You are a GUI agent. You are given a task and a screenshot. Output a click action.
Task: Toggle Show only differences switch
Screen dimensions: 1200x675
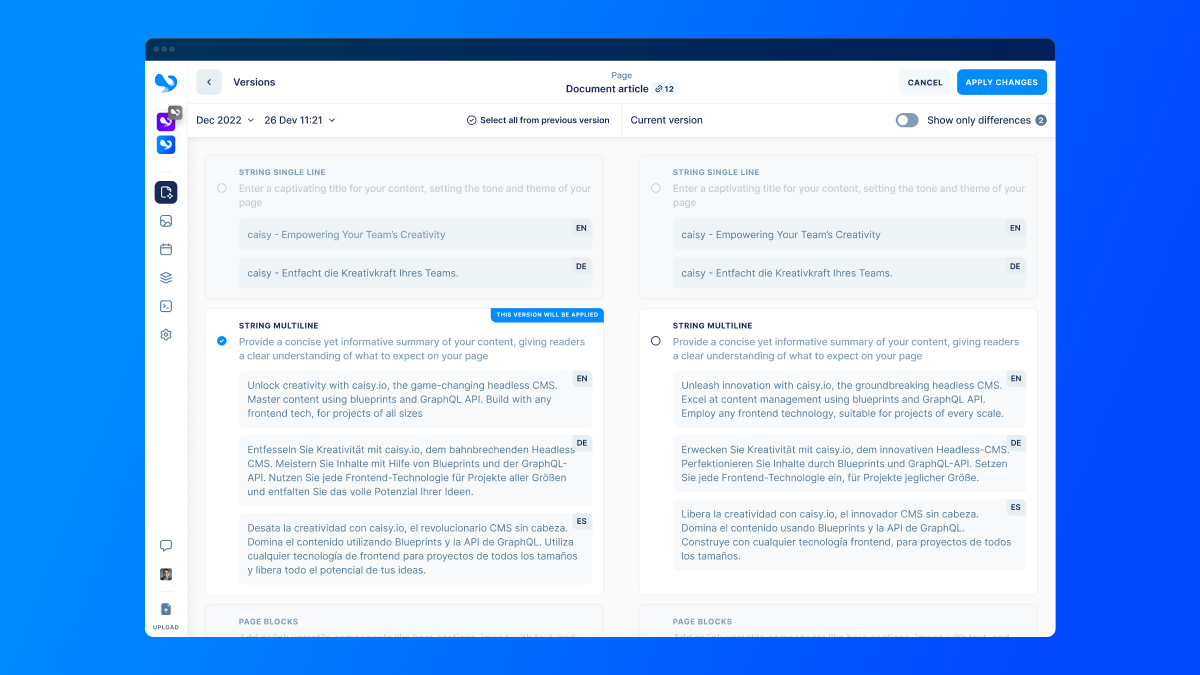click(x=907, y=120)
